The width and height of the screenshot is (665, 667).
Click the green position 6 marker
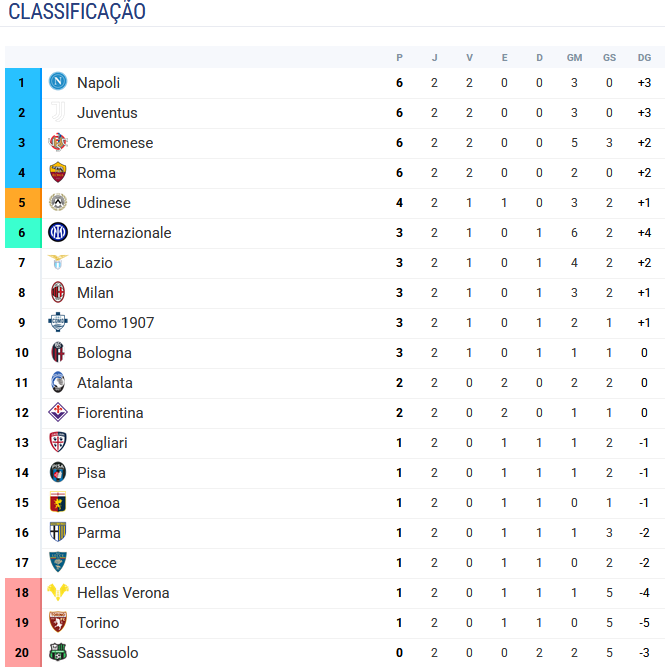click(23, 233)
